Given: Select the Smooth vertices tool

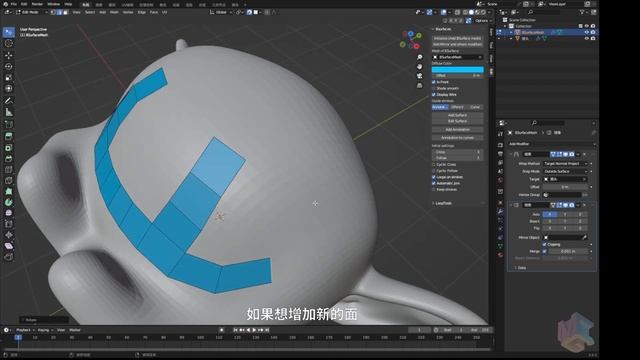Looking at the screenshot, I should (x=9, y=213).
